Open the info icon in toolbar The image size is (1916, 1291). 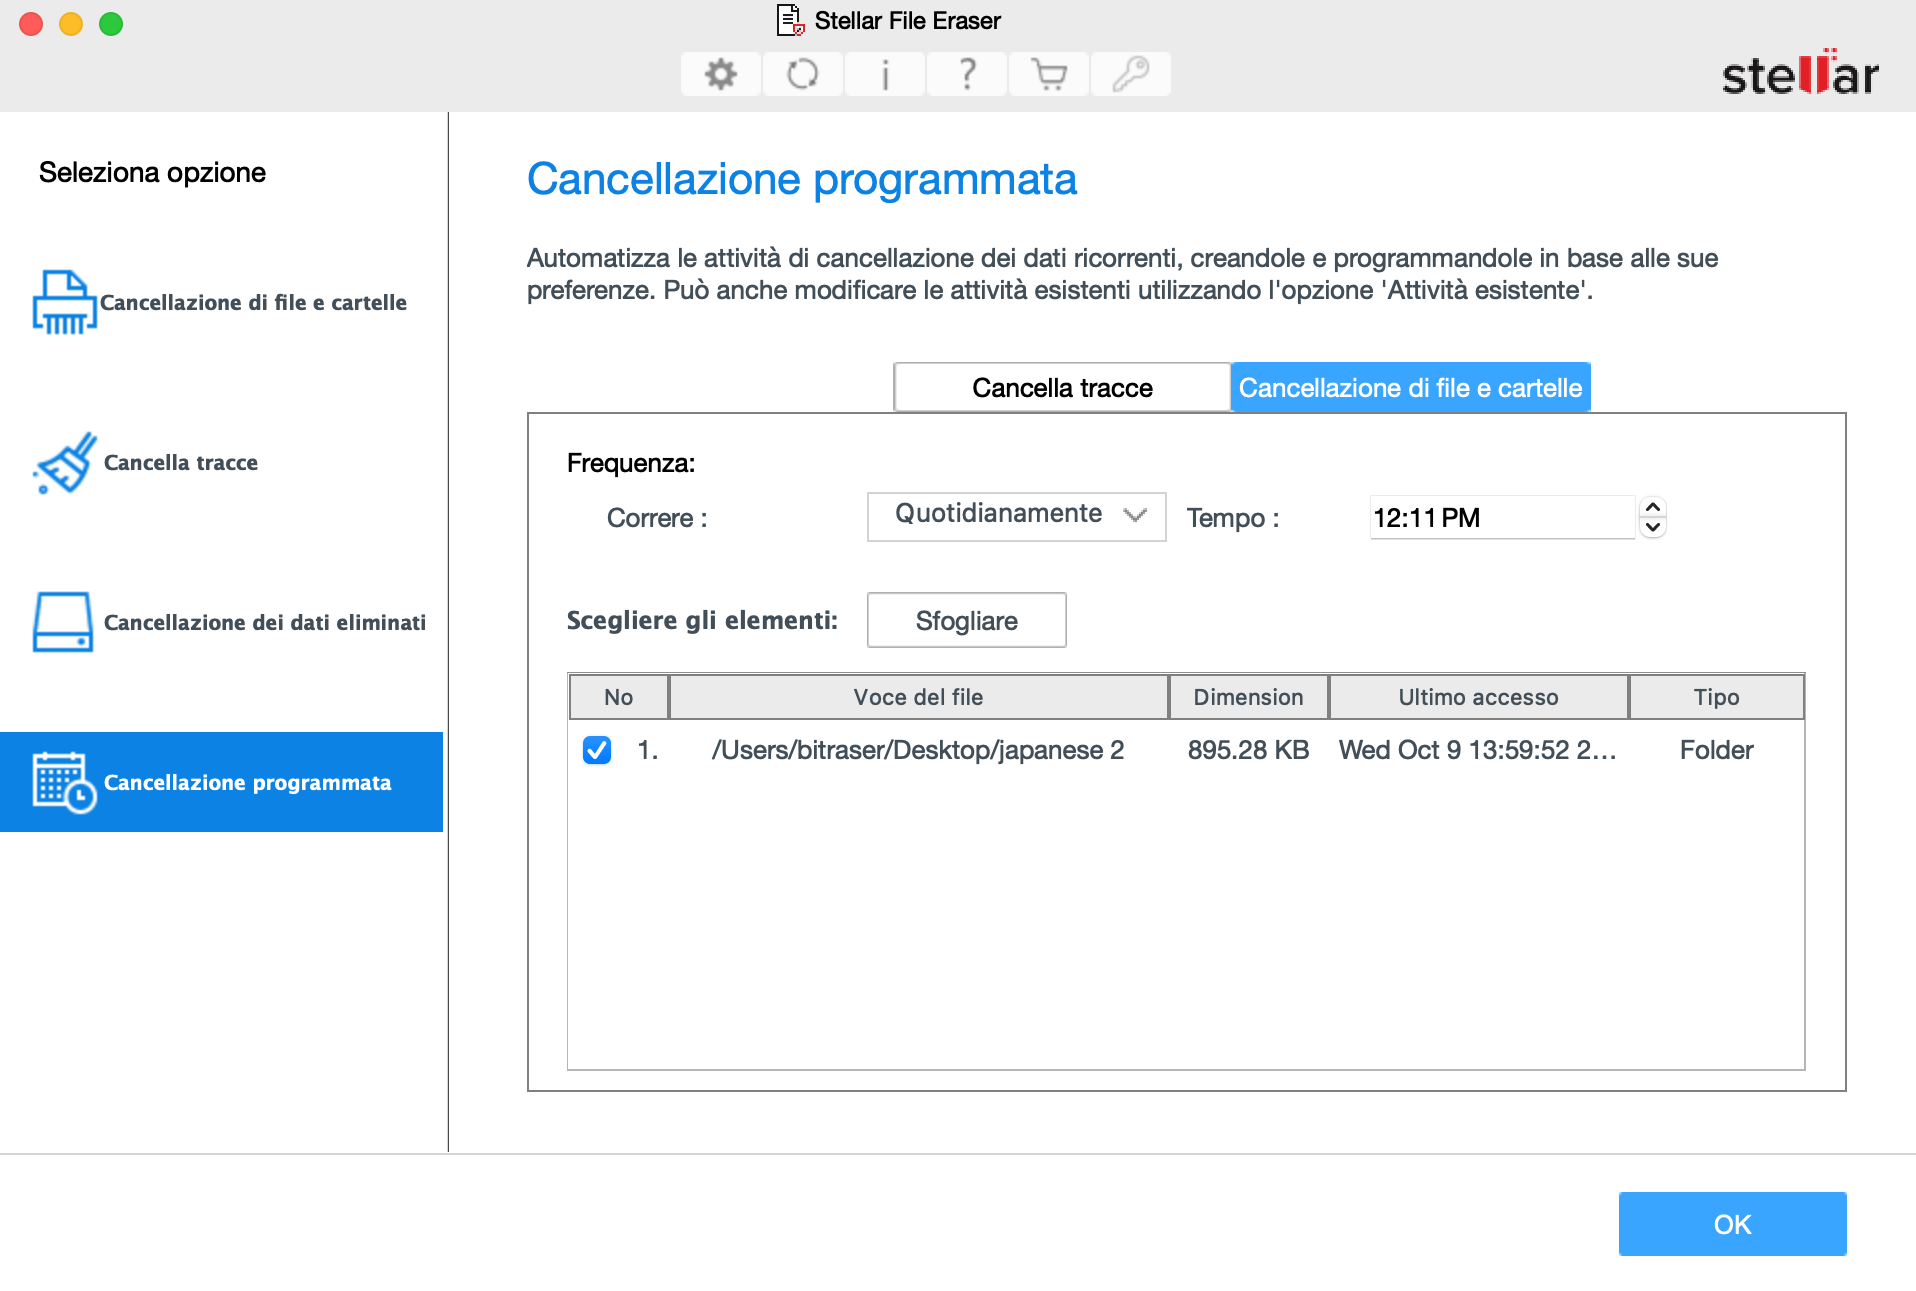(x=884, y=74)
